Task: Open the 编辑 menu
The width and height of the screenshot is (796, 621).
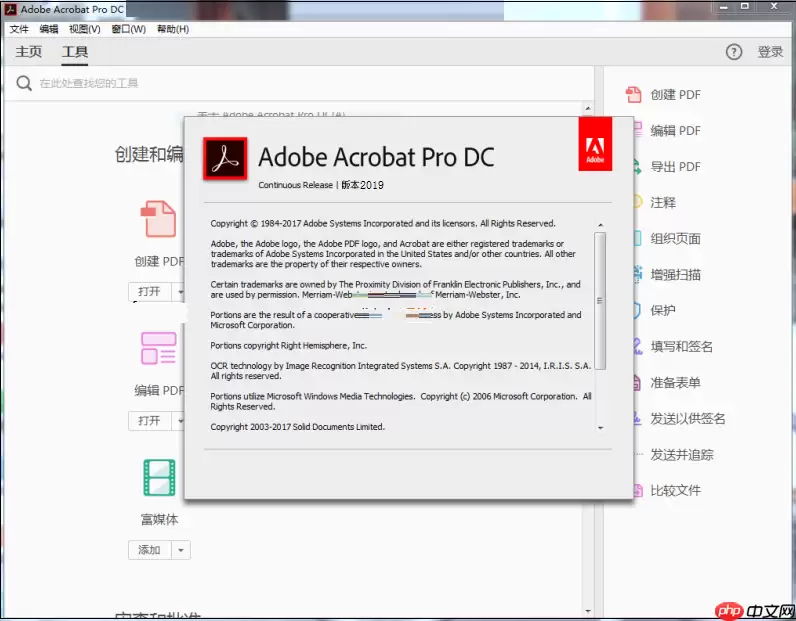Action: coord(49,29)
